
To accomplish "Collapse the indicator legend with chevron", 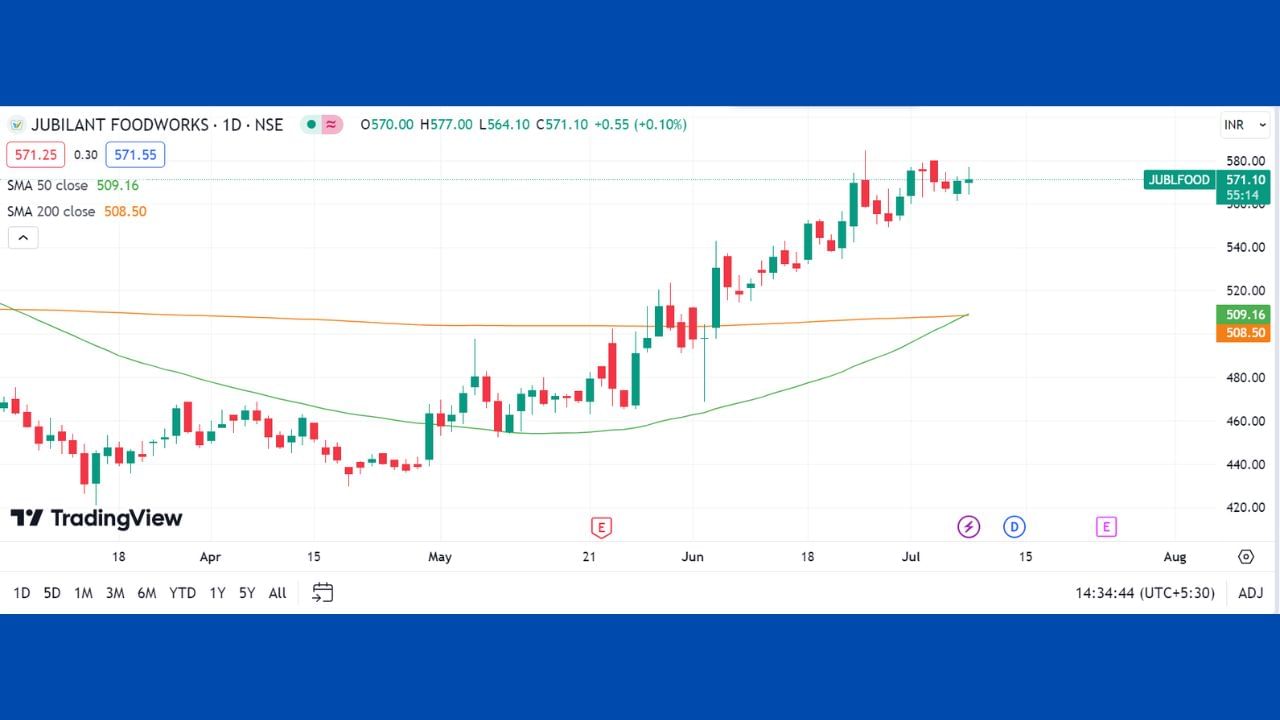I will pyautogui.click(x=23, y=238).
